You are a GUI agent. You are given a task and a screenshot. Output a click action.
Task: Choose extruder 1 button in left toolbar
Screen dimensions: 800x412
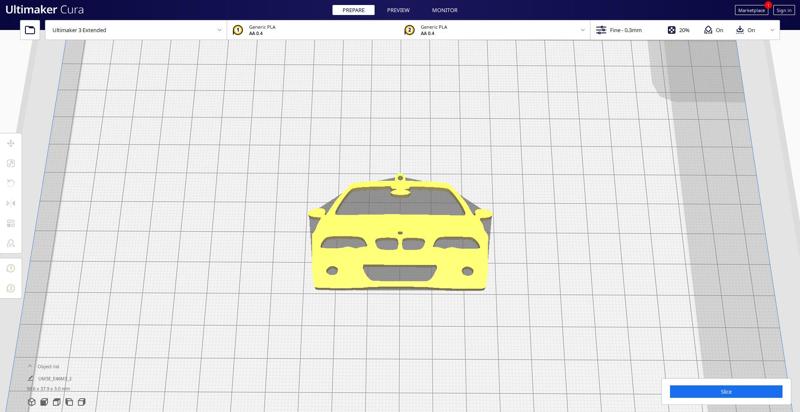click(x=11, y=268)
